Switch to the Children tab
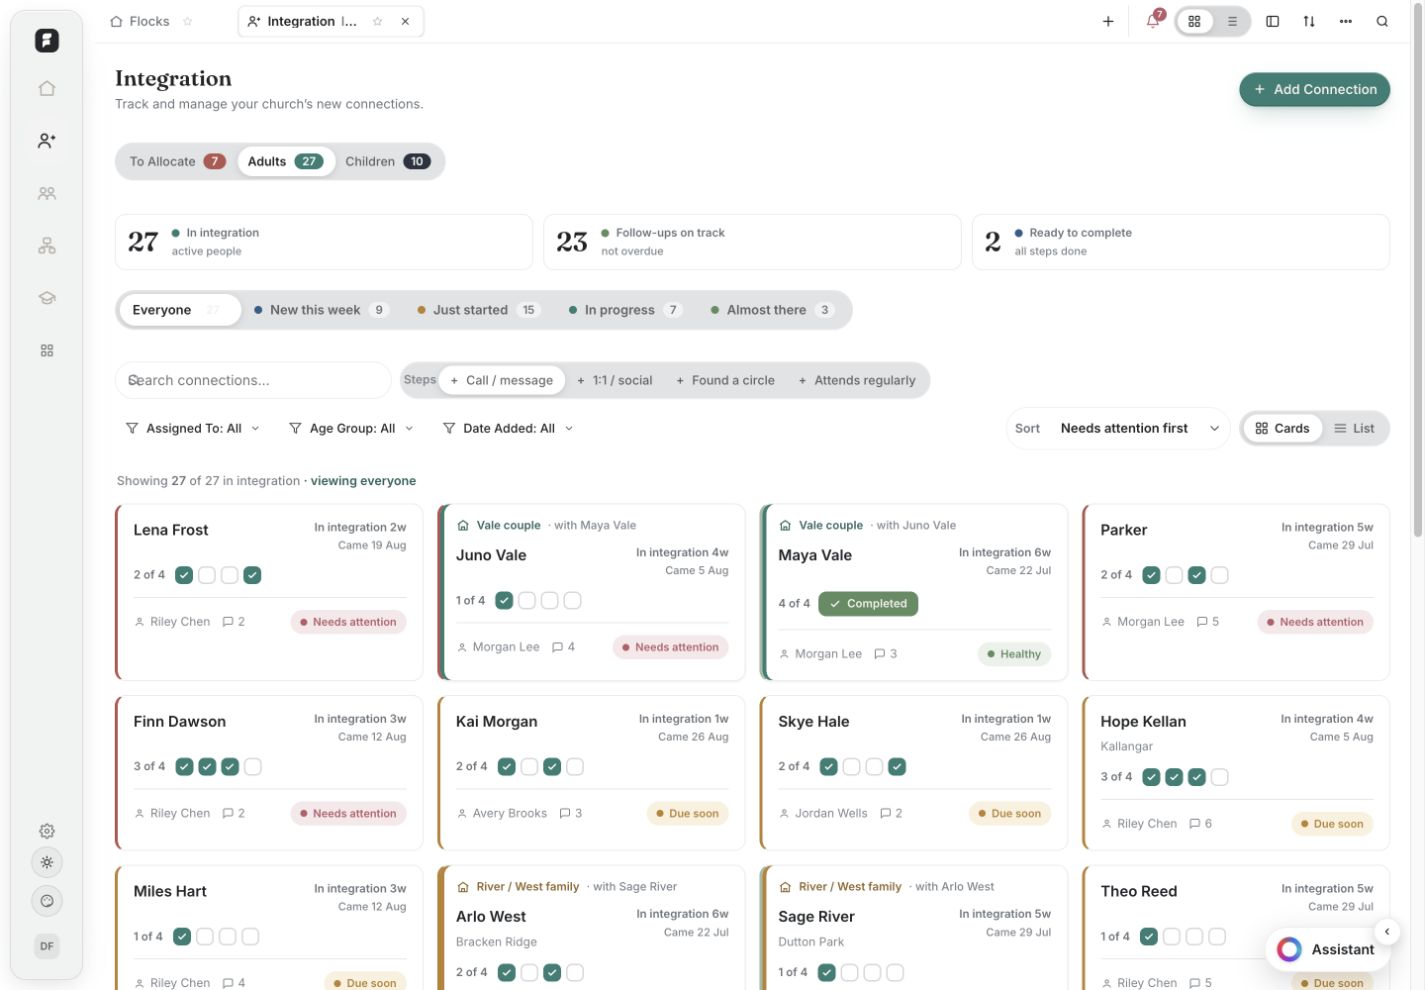1425x990 pixels. 388,161
